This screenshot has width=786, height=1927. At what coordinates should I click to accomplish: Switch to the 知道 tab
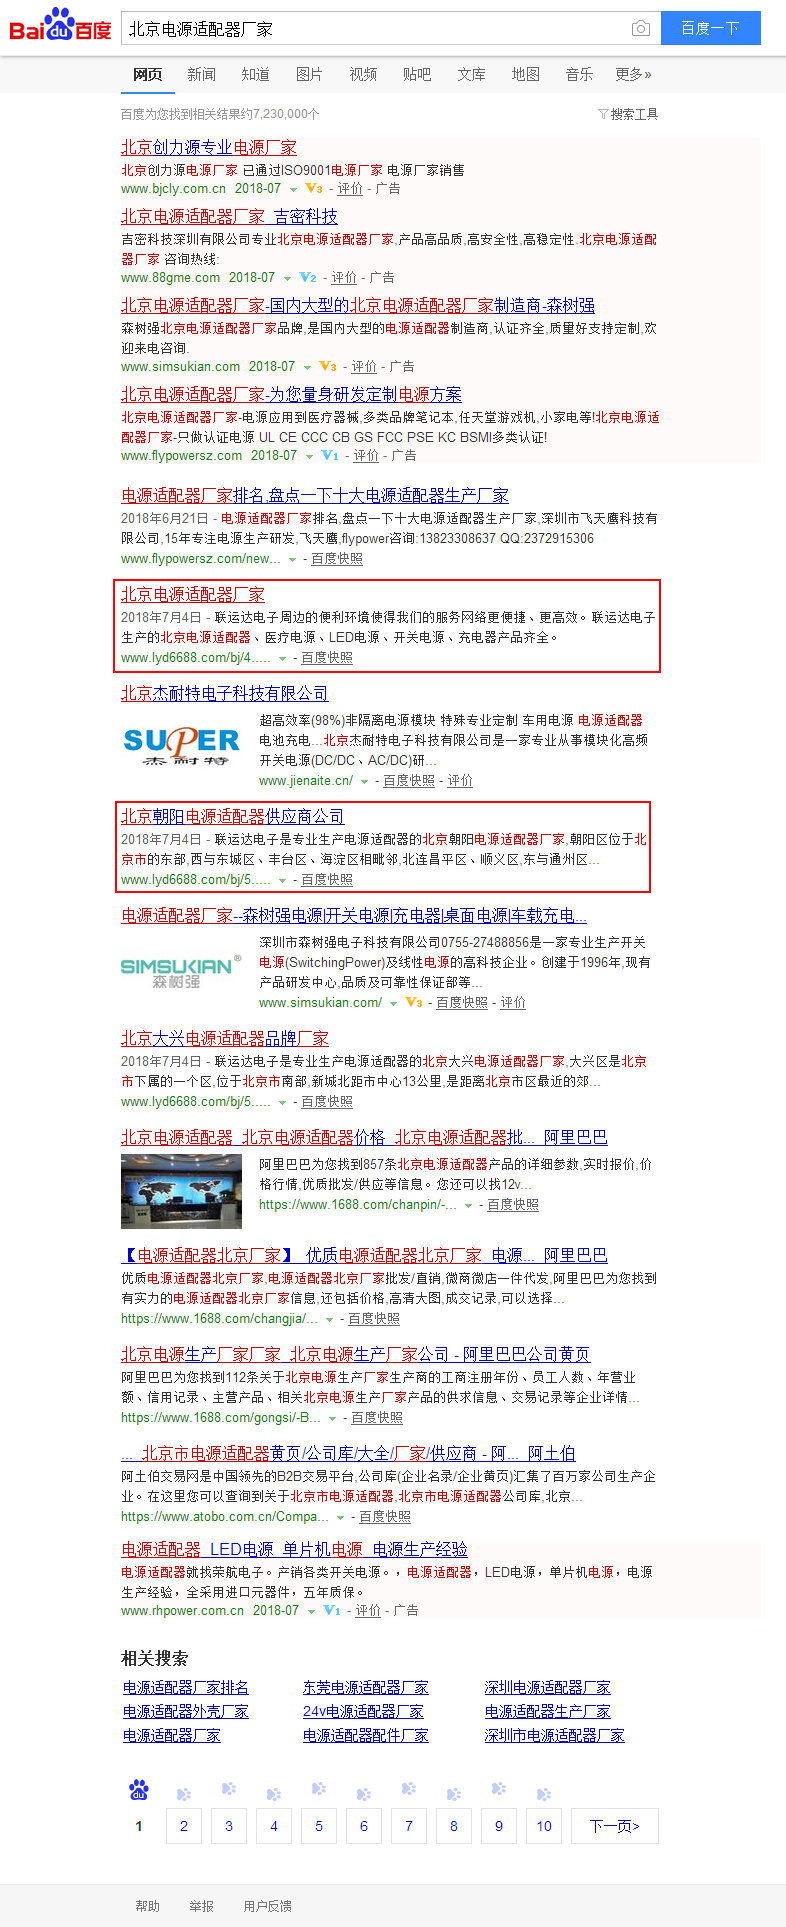tap(255, 74)
